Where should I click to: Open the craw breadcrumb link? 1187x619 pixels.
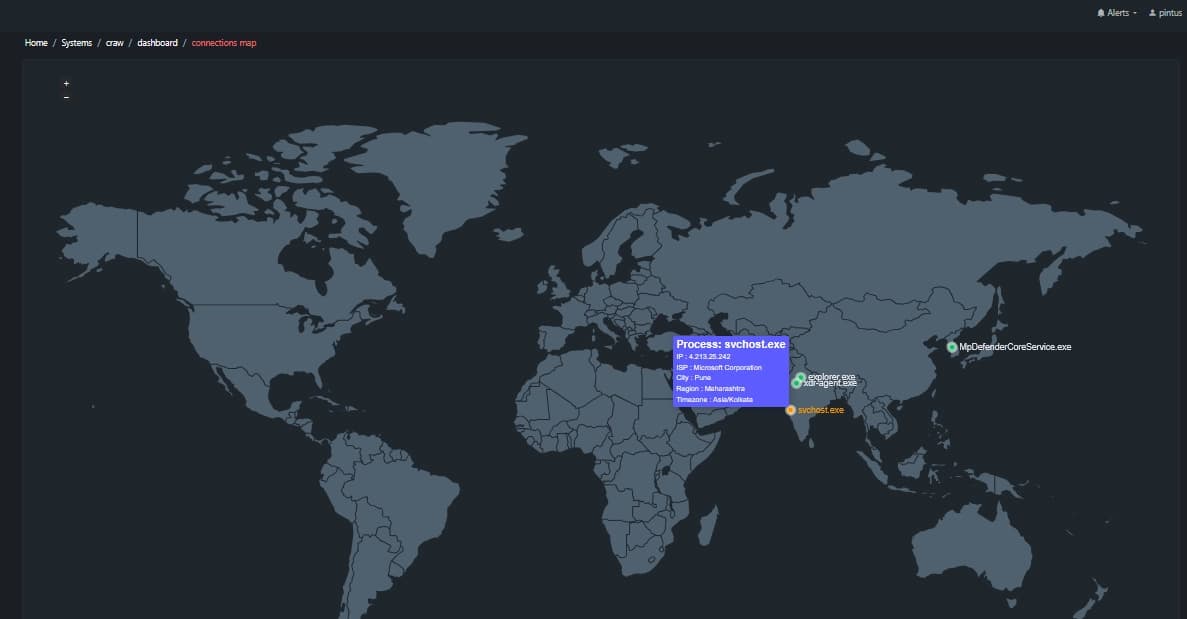pyautogui.click(x=114, y=43)
